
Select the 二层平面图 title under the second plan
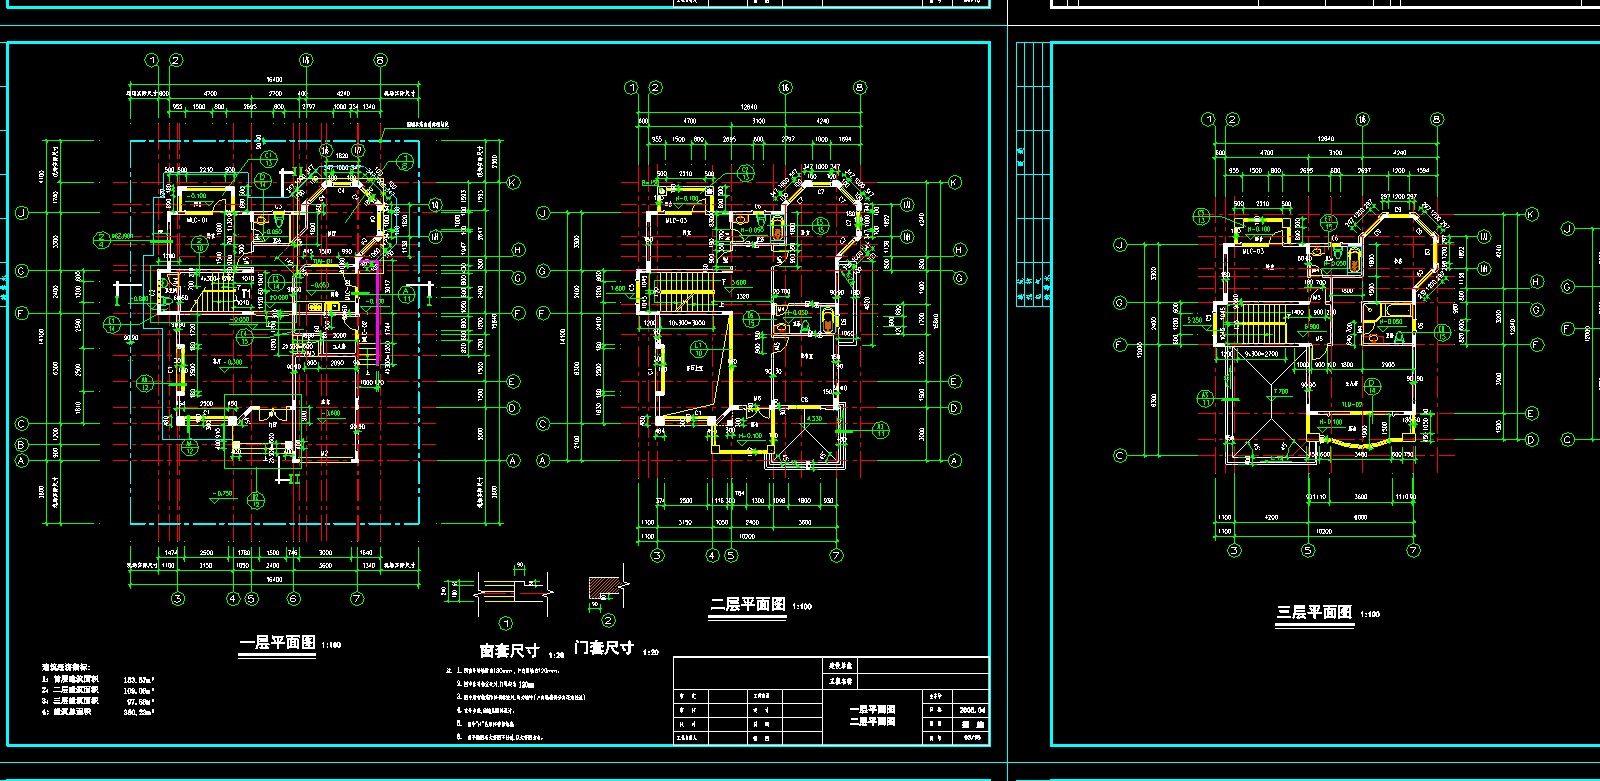[747, 605]
